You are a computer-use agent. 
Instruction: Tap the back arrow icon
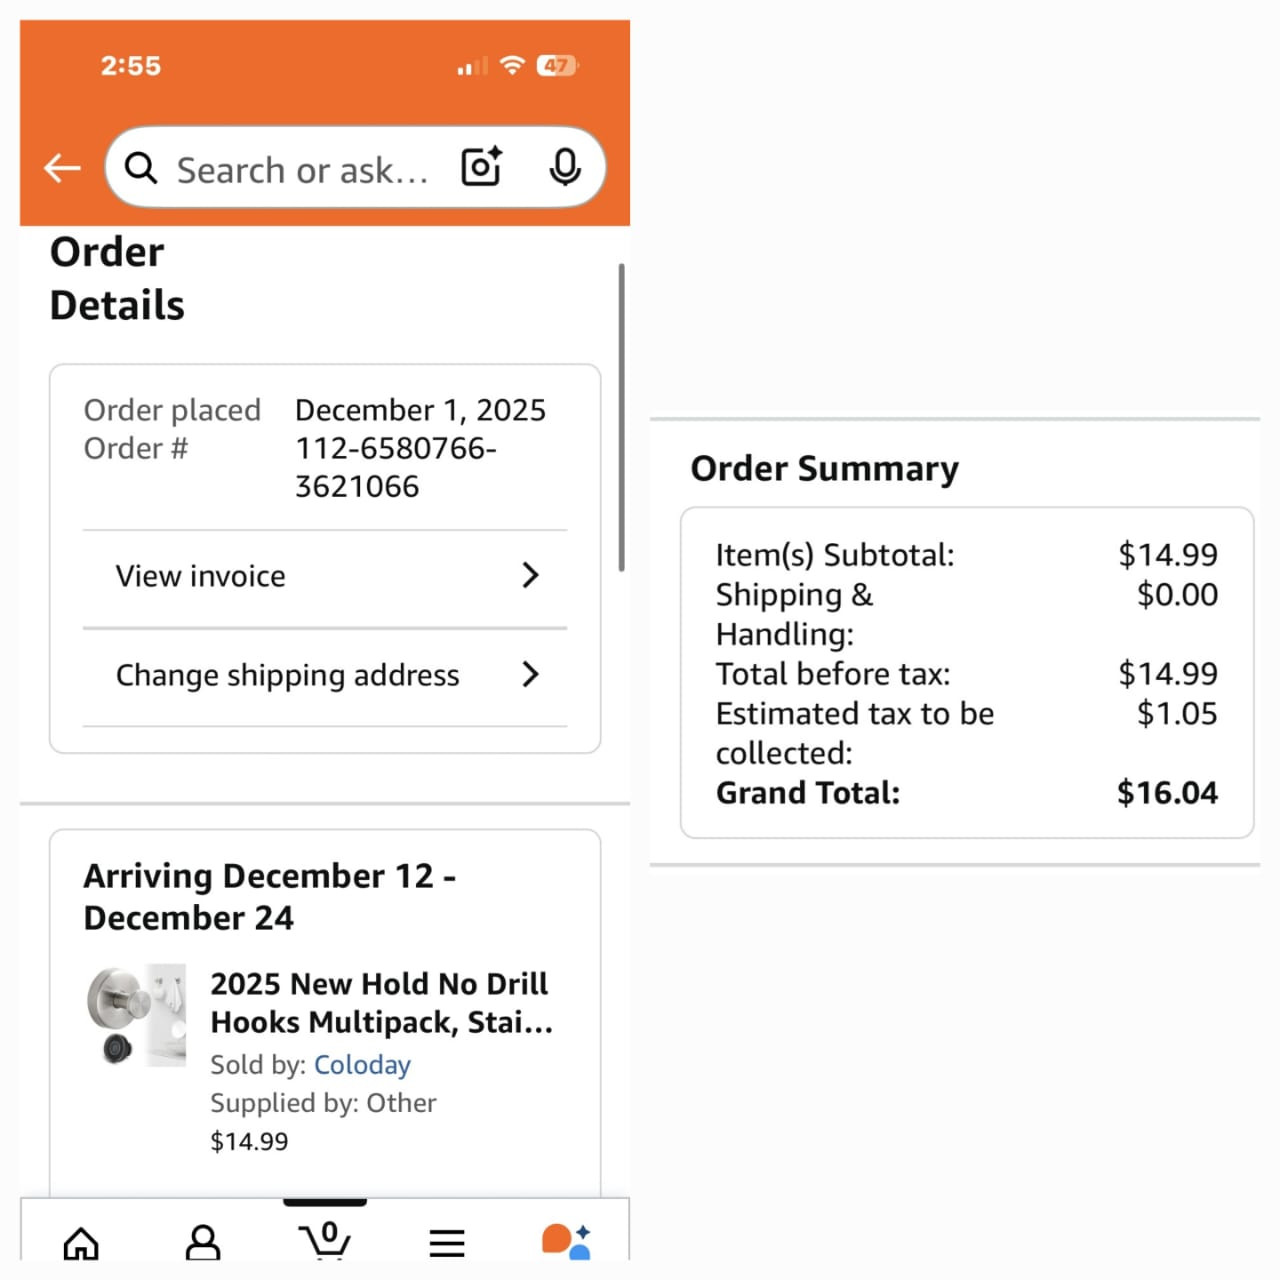(62, 168)
